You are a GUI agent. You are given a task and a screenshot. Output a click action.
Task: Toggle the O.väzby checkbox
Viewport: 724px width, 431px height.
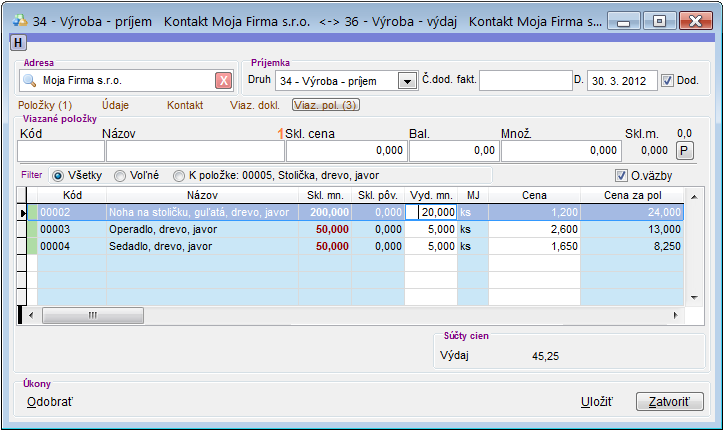click(x=622, y=176)
